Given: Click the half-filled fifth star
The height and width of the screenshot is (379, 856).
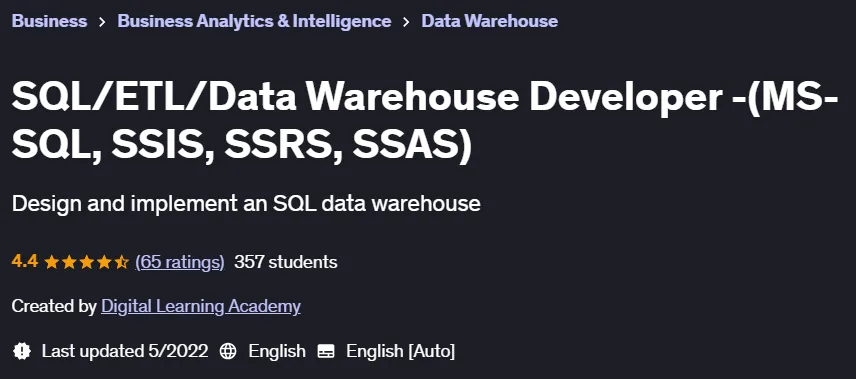Looking at the screenshot, I should [121, 262].
